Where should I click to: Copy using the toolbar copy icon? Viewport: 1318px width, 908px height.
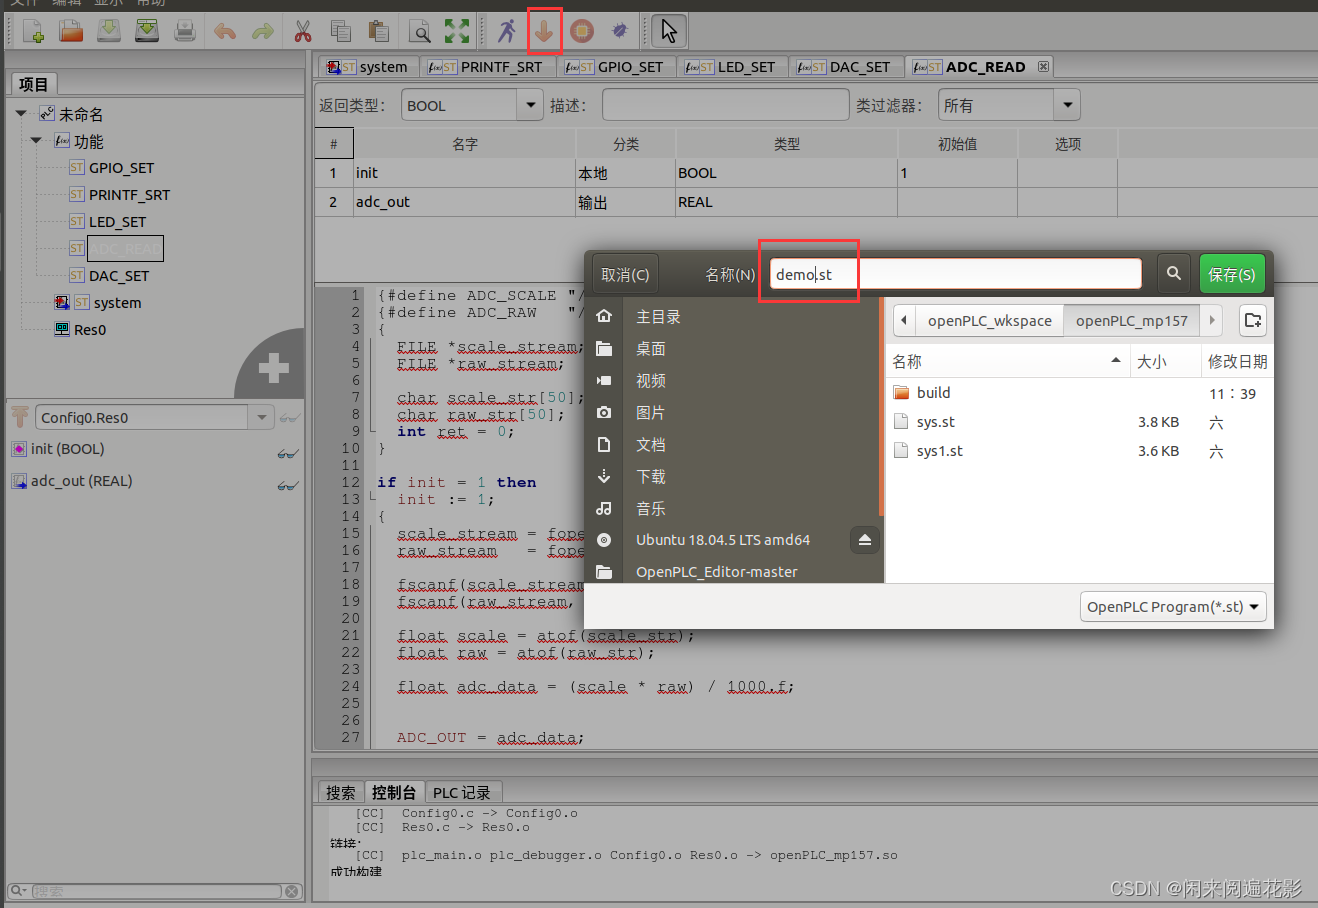pyautogui.click(x=340, y=31)
